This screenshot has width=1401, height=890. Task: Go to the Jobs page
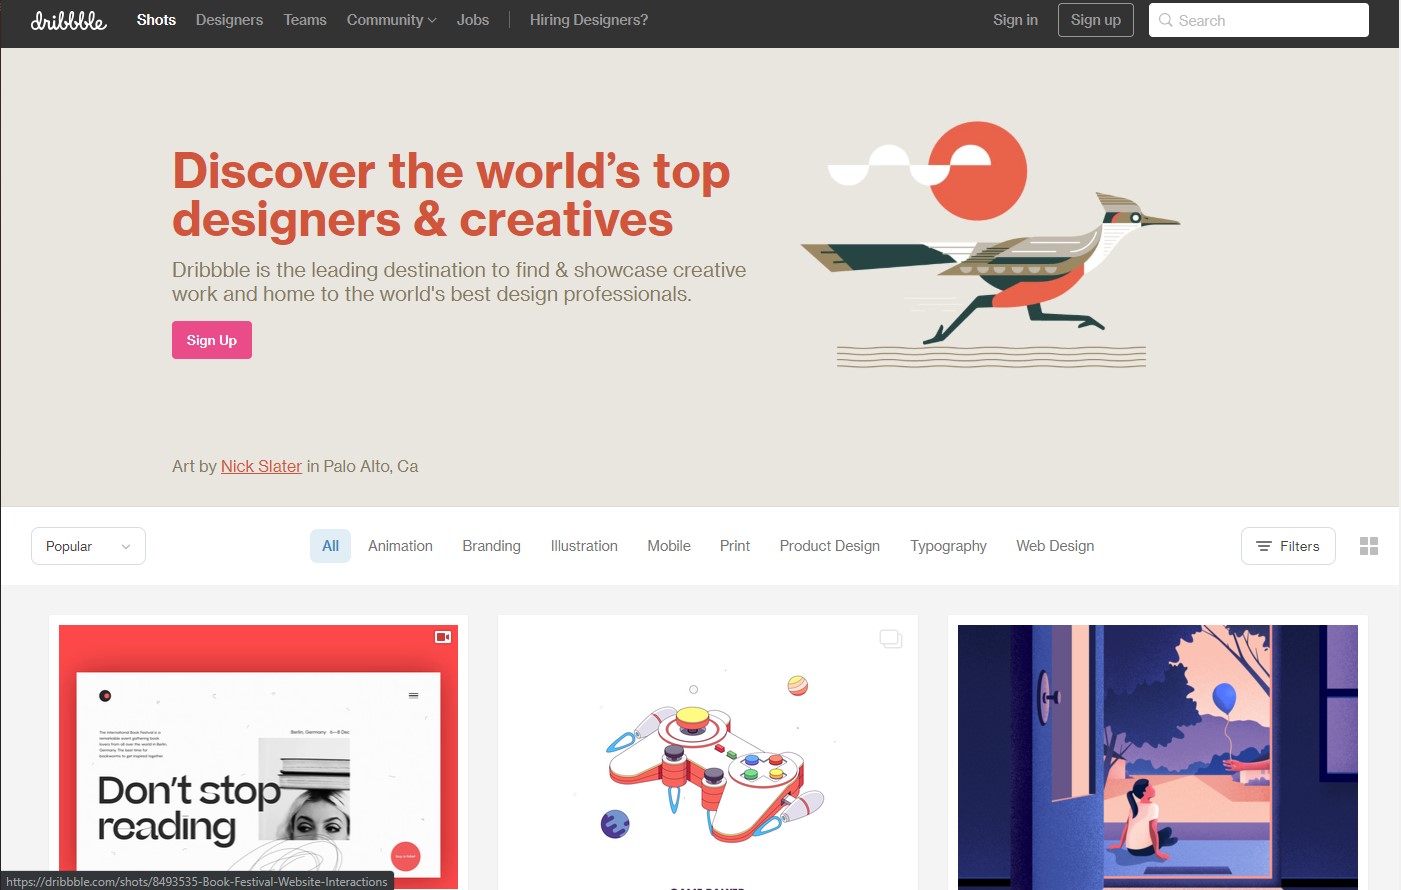pos(473,20)
